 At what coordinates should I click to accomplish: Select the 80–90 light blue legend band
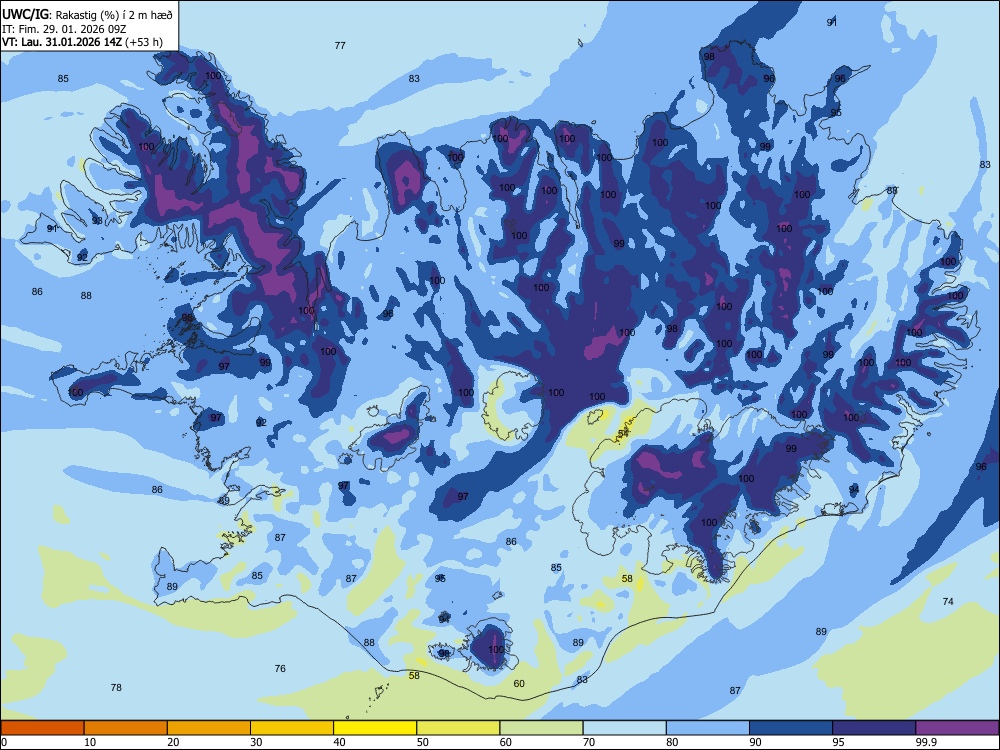708,728
